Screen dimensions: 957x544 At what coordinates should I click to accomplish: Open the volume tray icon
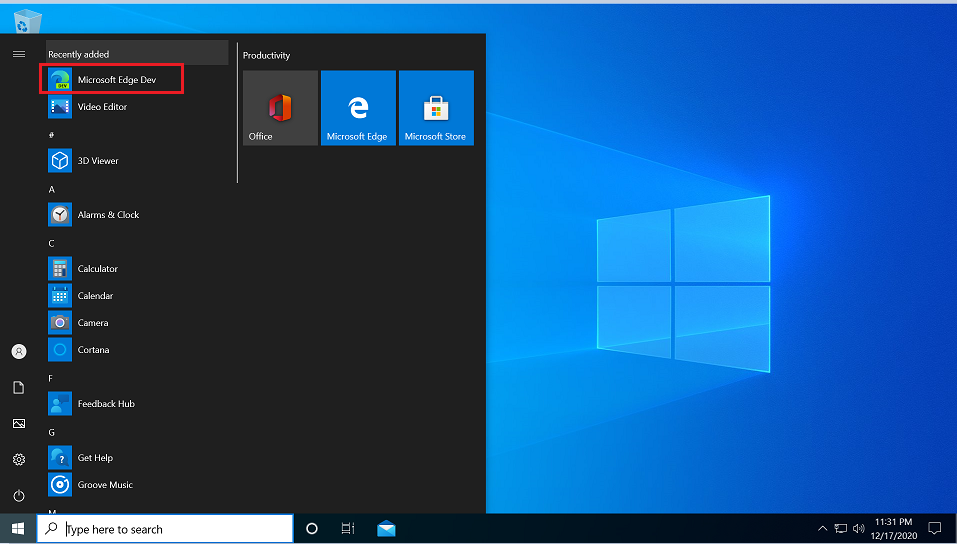pyautogui.click(x=859, y=529)
